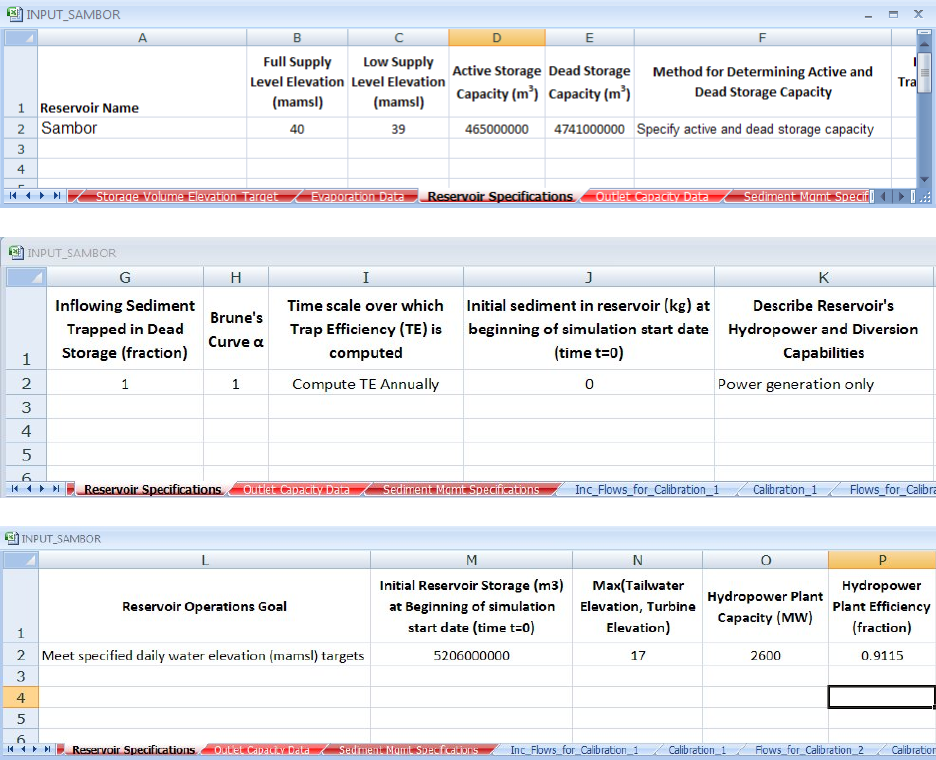Select the 'Sambor' reservoir name cell
The height and width of the screenshot is (760, 936).
(x=142, y=128)
